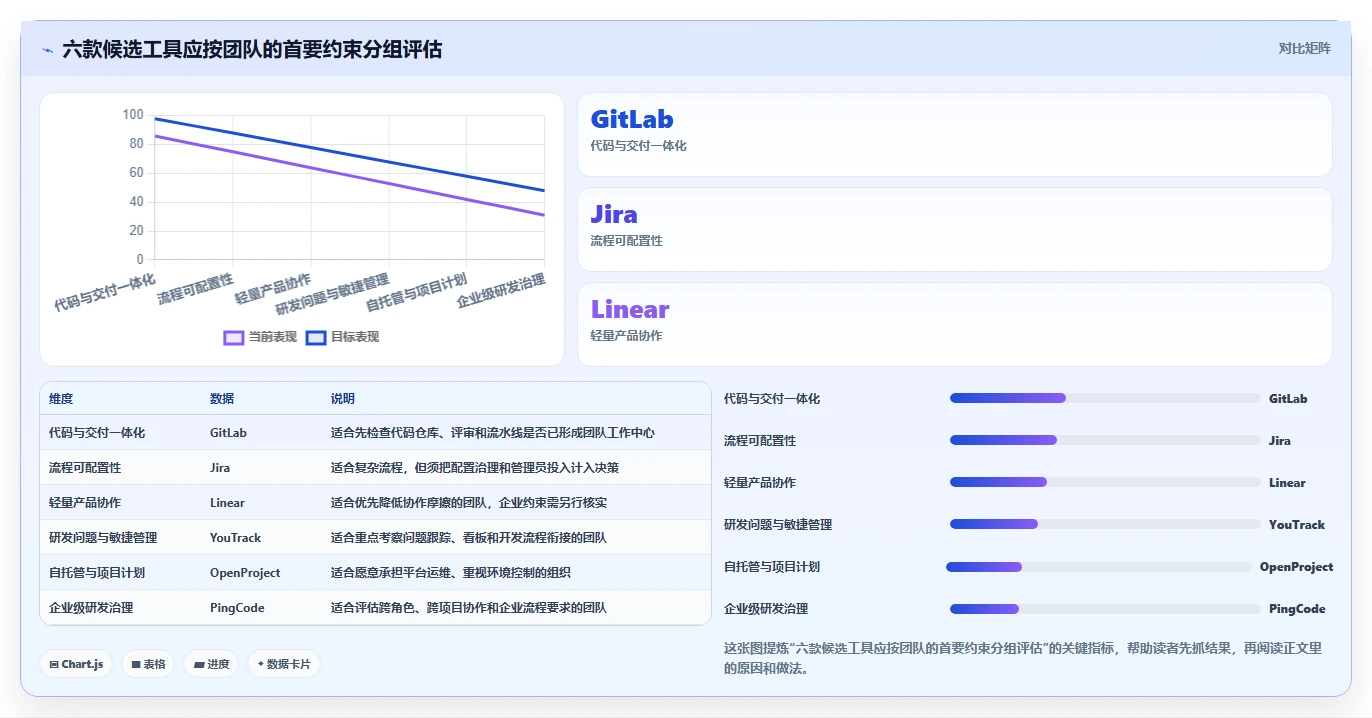Click the lightning icon beside the title
This screenshot has width=1372, height=718.
pos(47,50)
